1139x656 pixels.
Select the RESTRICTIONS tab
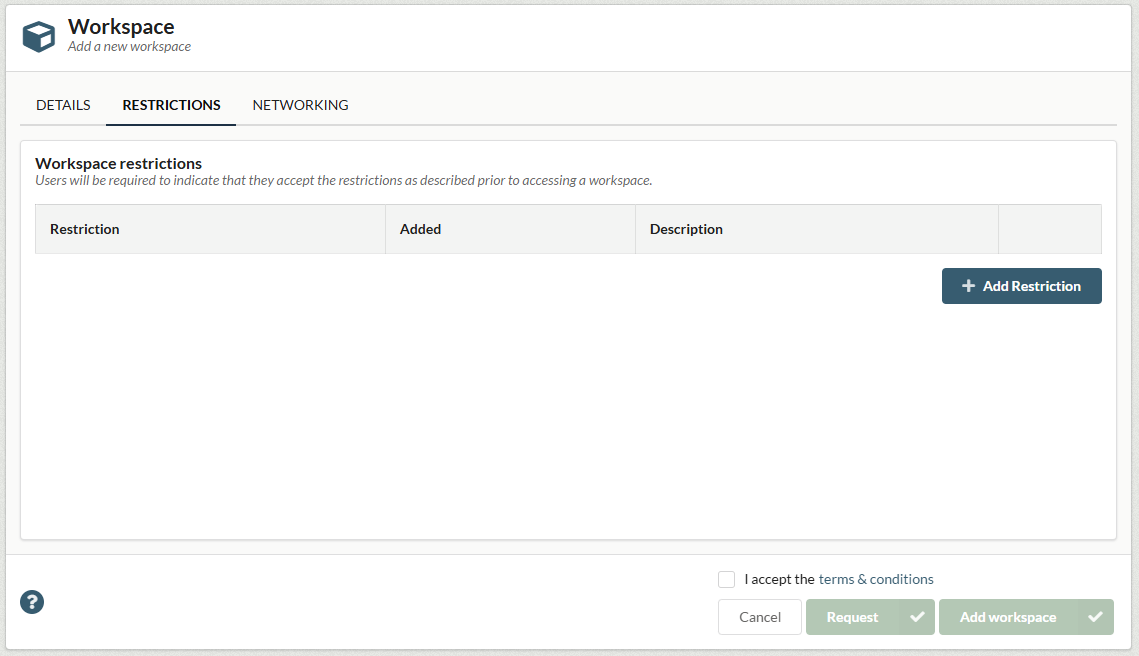[171, 105]
